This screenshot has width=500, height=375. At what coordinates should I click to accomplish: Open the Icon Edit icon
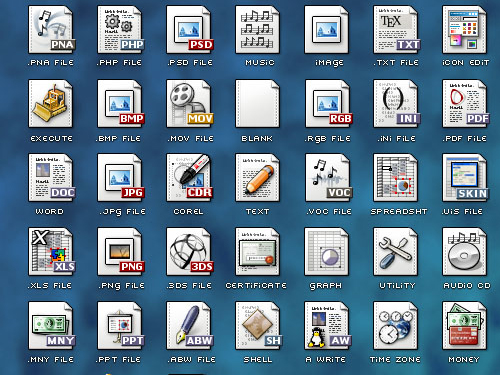464,29
